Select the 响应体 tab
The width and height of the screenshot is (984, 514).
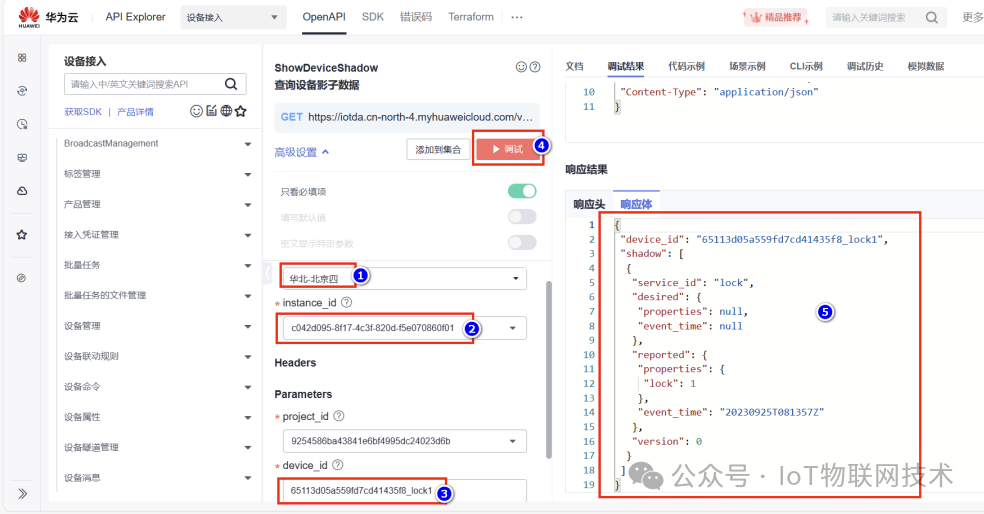636,204
